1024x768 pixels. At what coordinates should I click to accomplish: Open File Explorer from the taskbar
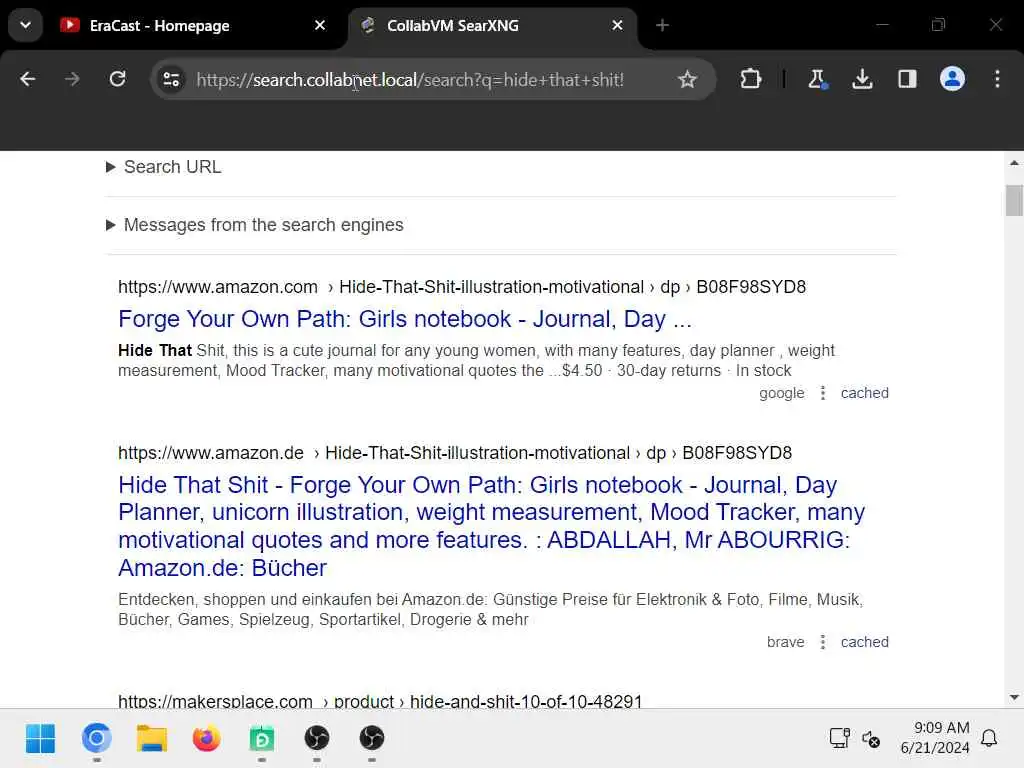152,739
